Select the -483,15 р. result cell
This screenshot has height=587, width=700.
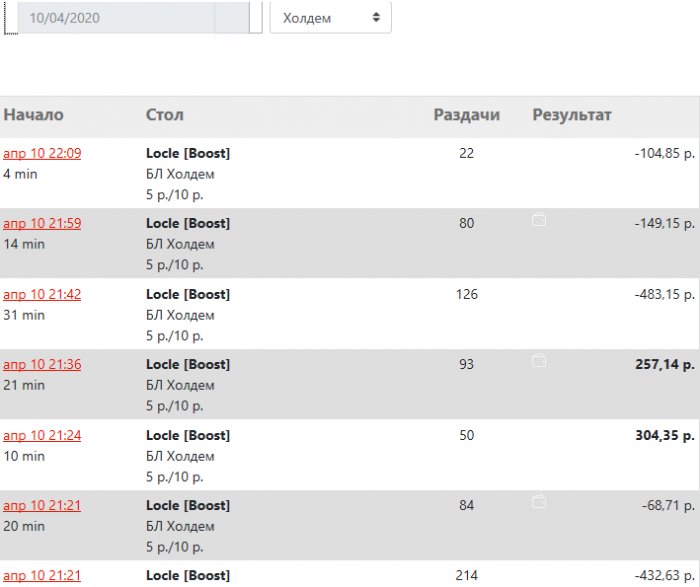point(663,294)
